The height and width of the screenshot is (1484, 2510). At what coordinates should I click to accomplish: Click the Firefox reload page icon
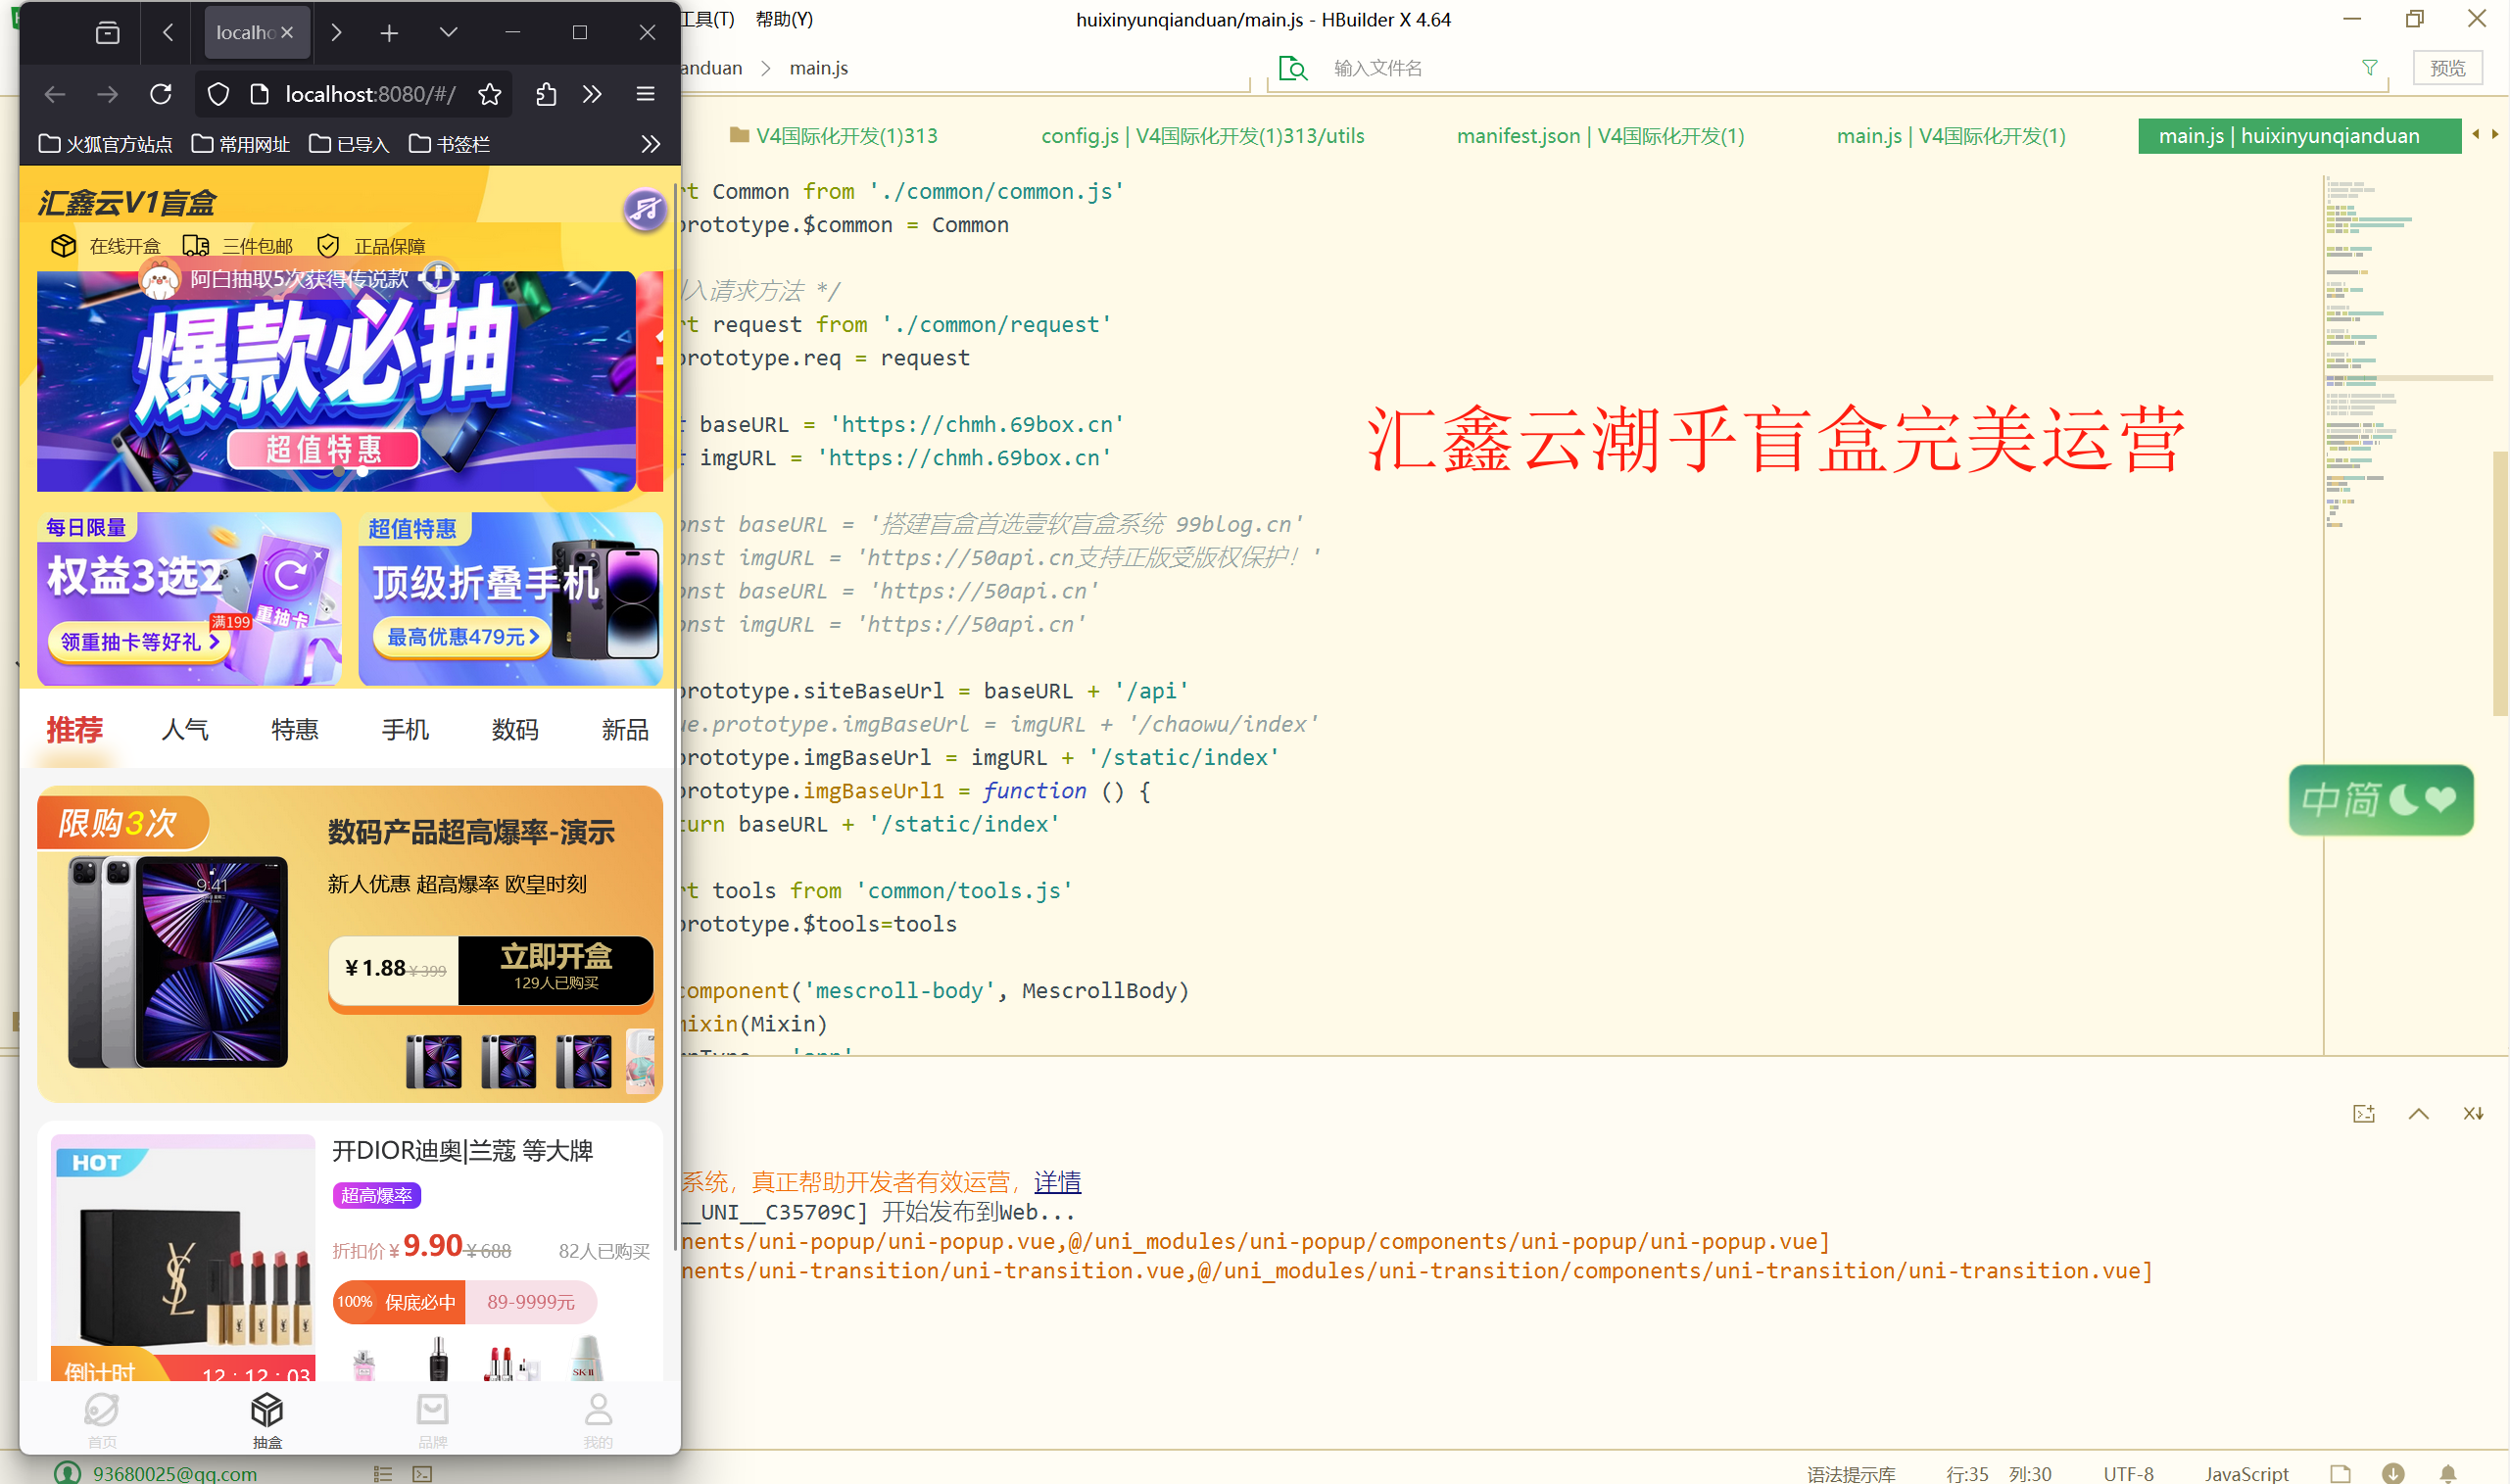(x=161, y=94)
